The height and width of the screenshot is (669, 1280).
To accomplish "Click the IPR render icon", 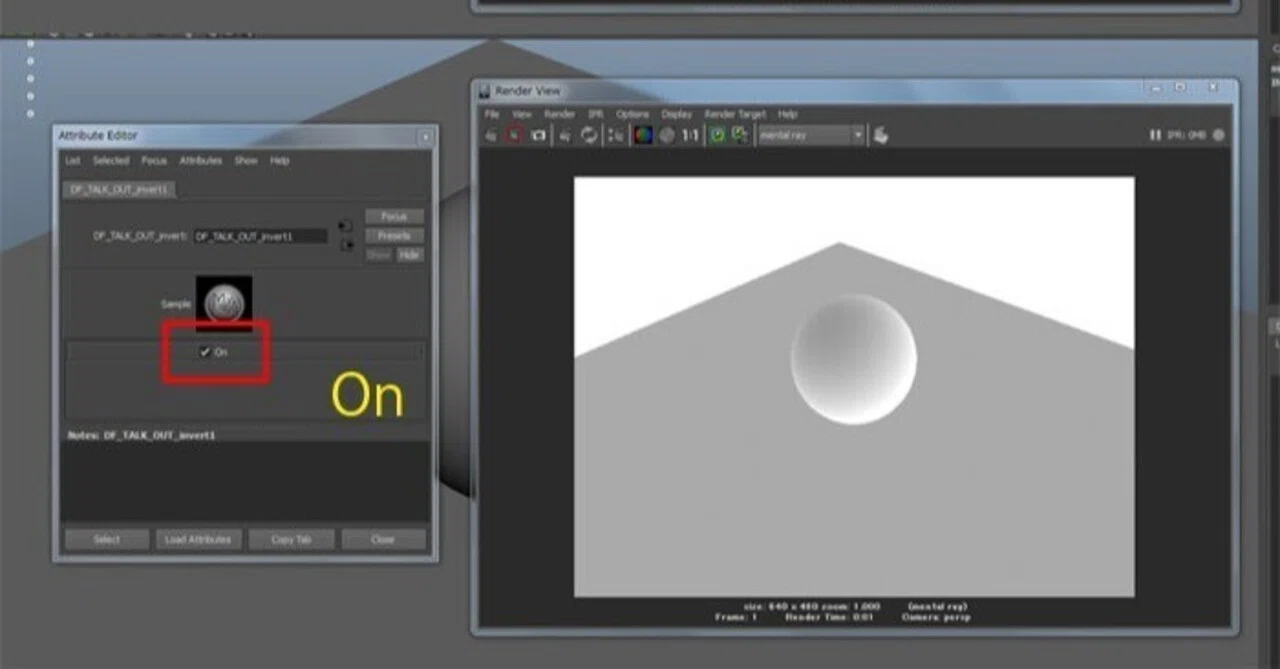I will coord(566,135).
